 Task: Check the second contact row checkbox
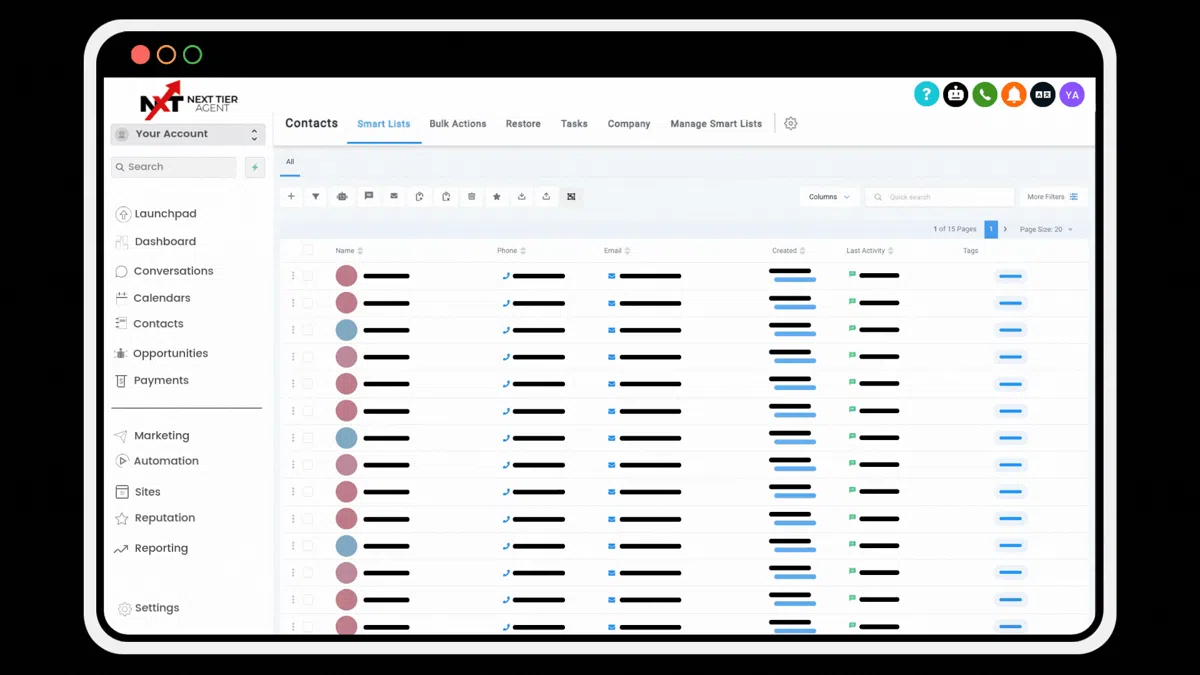[308, 303]
